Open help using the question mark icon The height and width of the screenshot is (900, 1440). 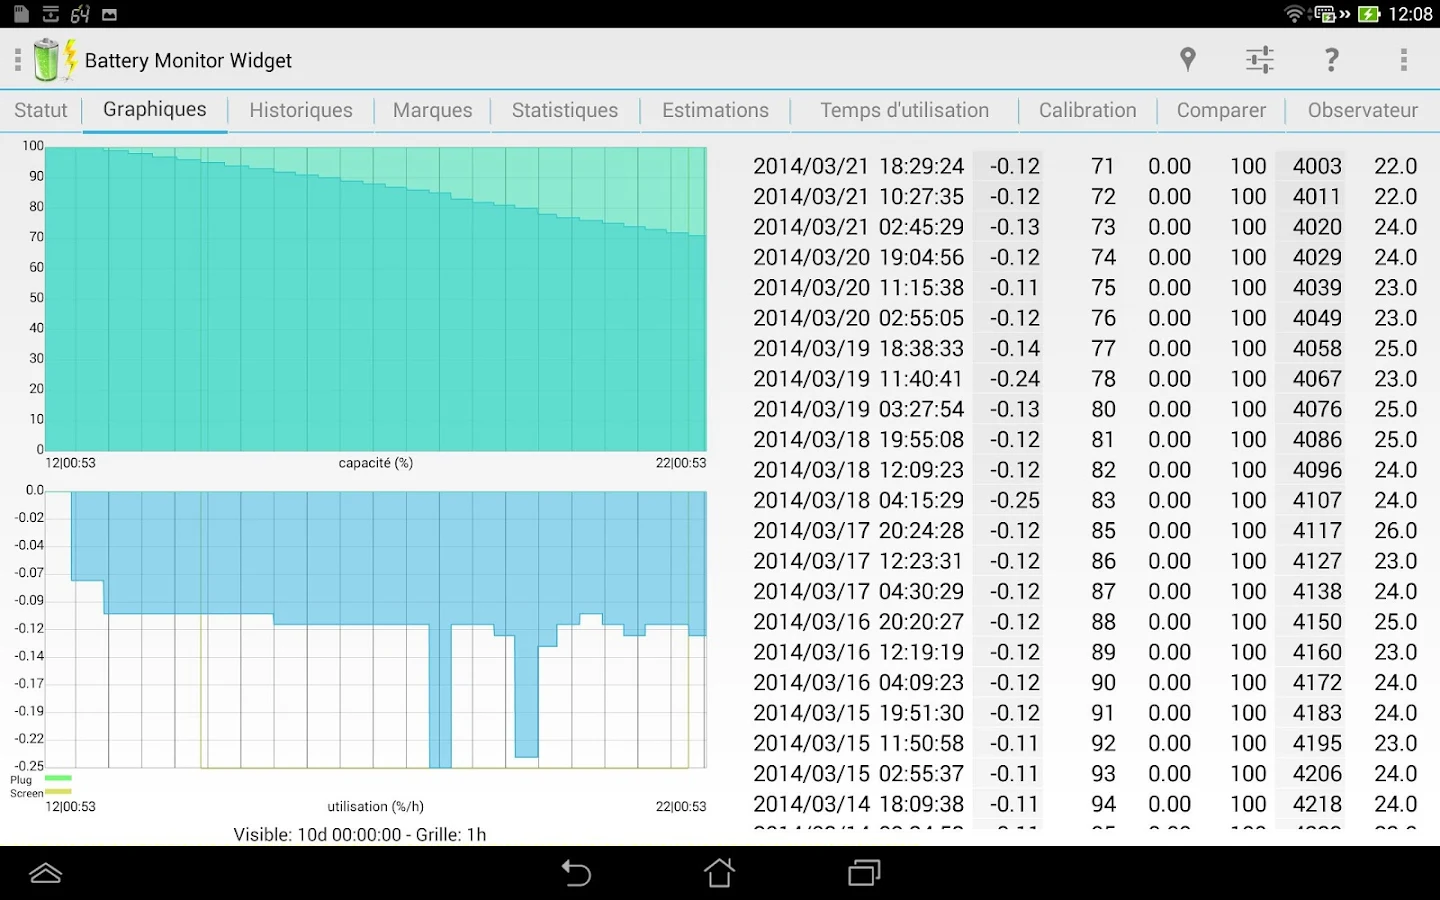click(1331, 59)
